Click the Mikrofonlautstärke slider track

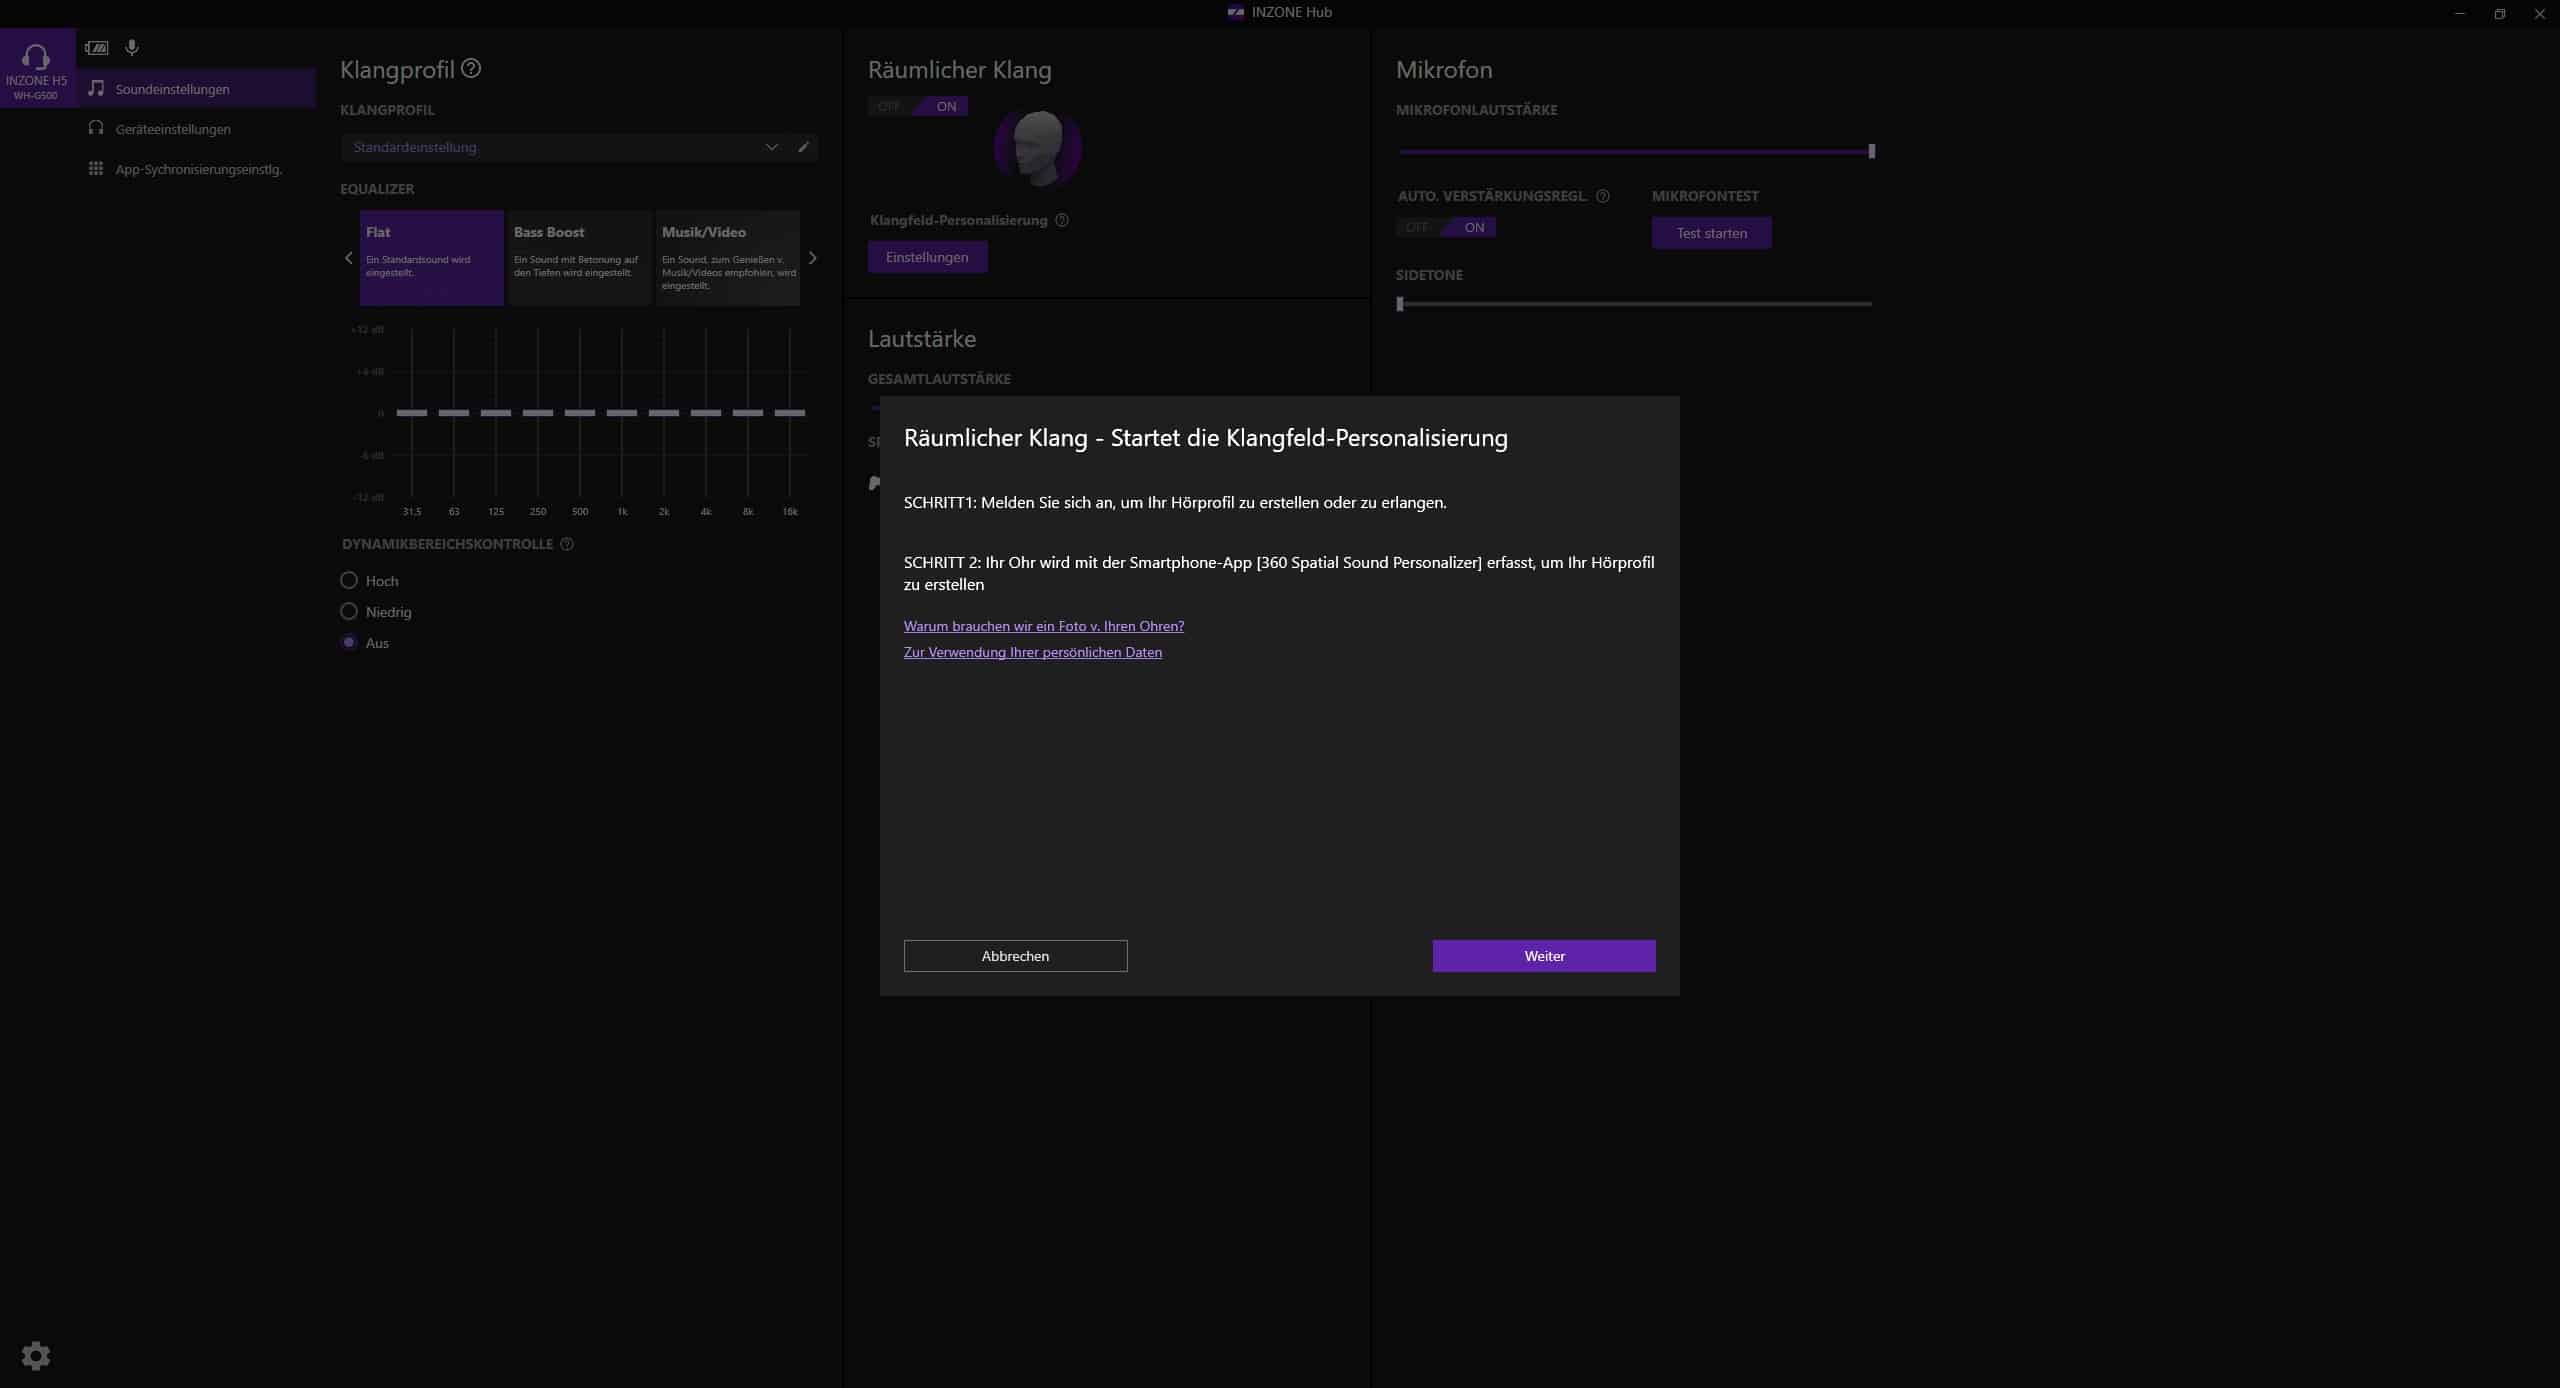pyautogui.click(x=1634, y=152)
